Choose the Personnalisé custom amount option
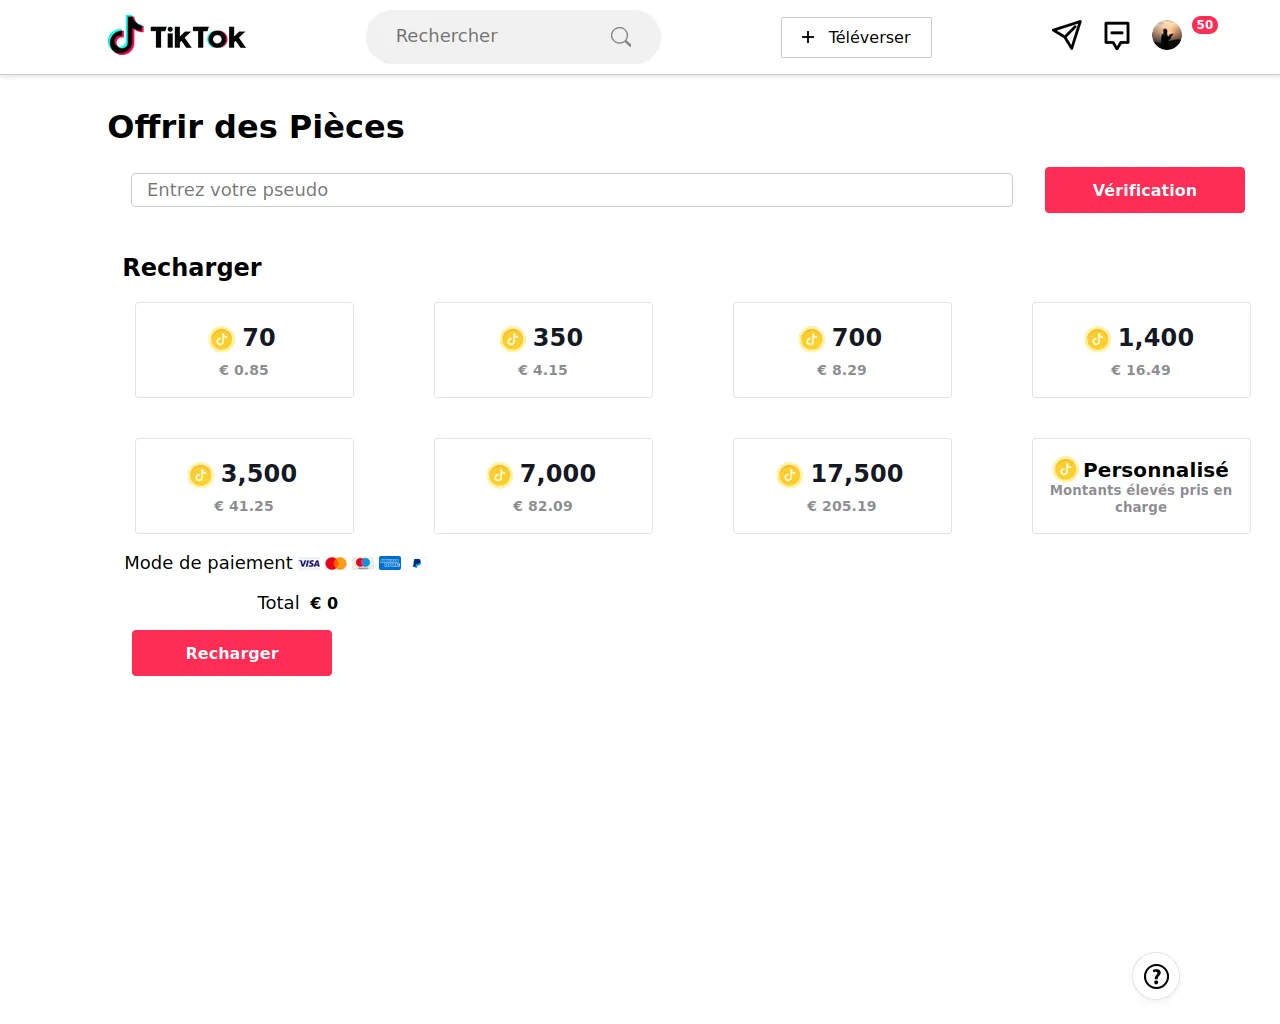Image resolution: width=1280 pixels, height=1024 pixels. pos(1141,486)
